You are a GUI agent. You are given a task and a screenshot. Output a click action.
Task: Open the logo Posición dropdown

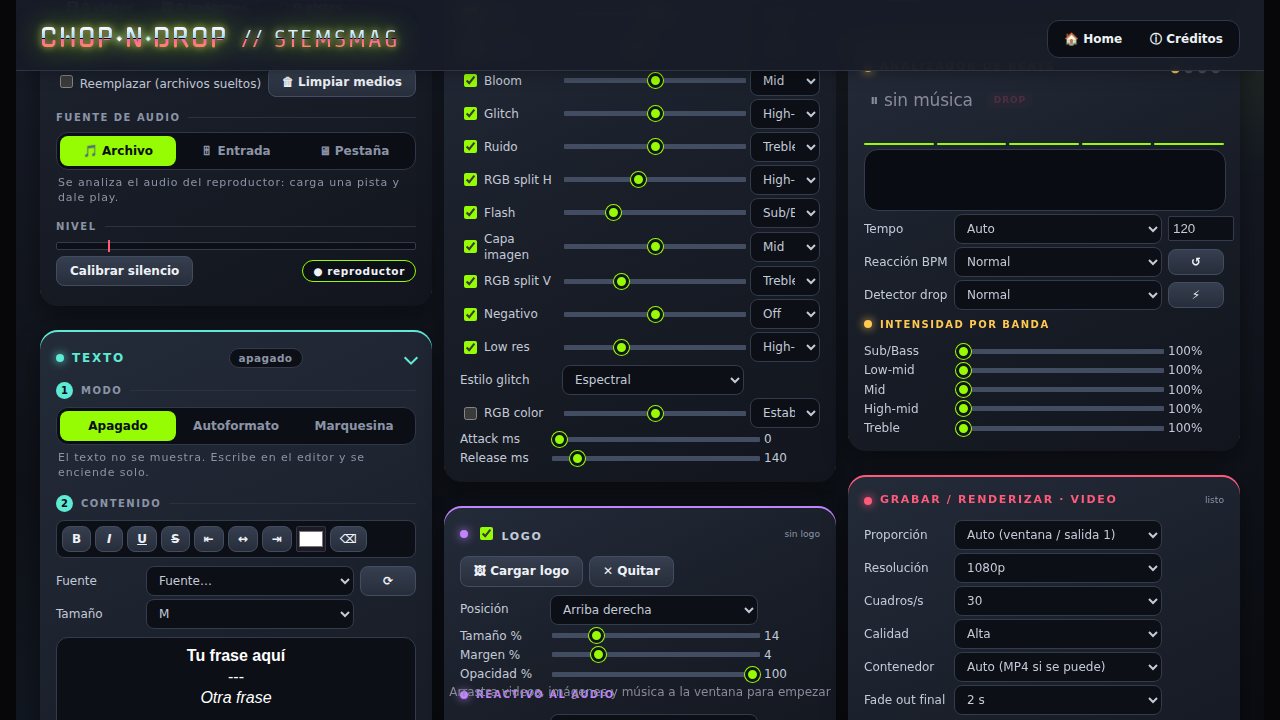[x=654, y=610]
